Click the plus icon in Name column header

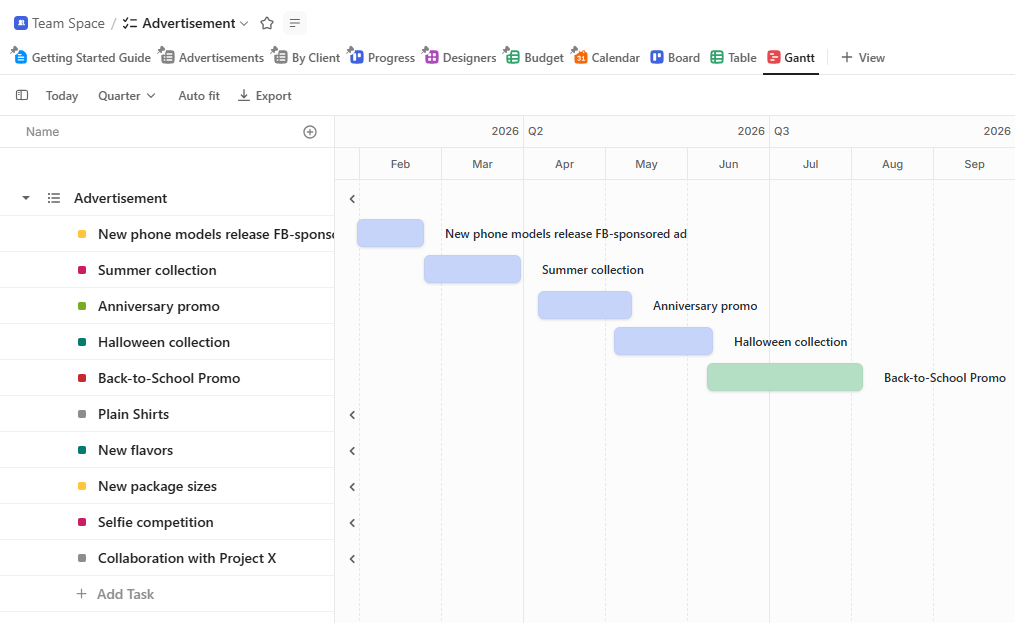310,131
